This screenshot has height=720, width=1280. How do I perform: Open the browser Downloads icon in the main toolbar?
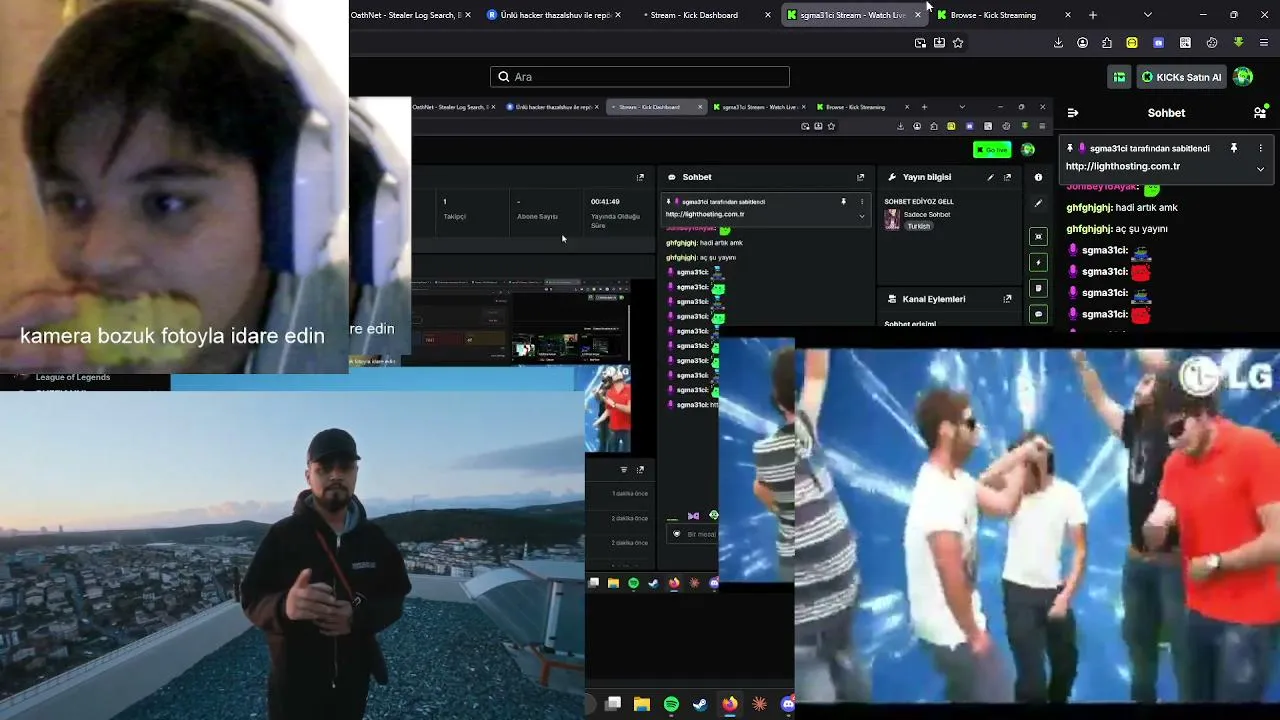(x=1058, y=43)
